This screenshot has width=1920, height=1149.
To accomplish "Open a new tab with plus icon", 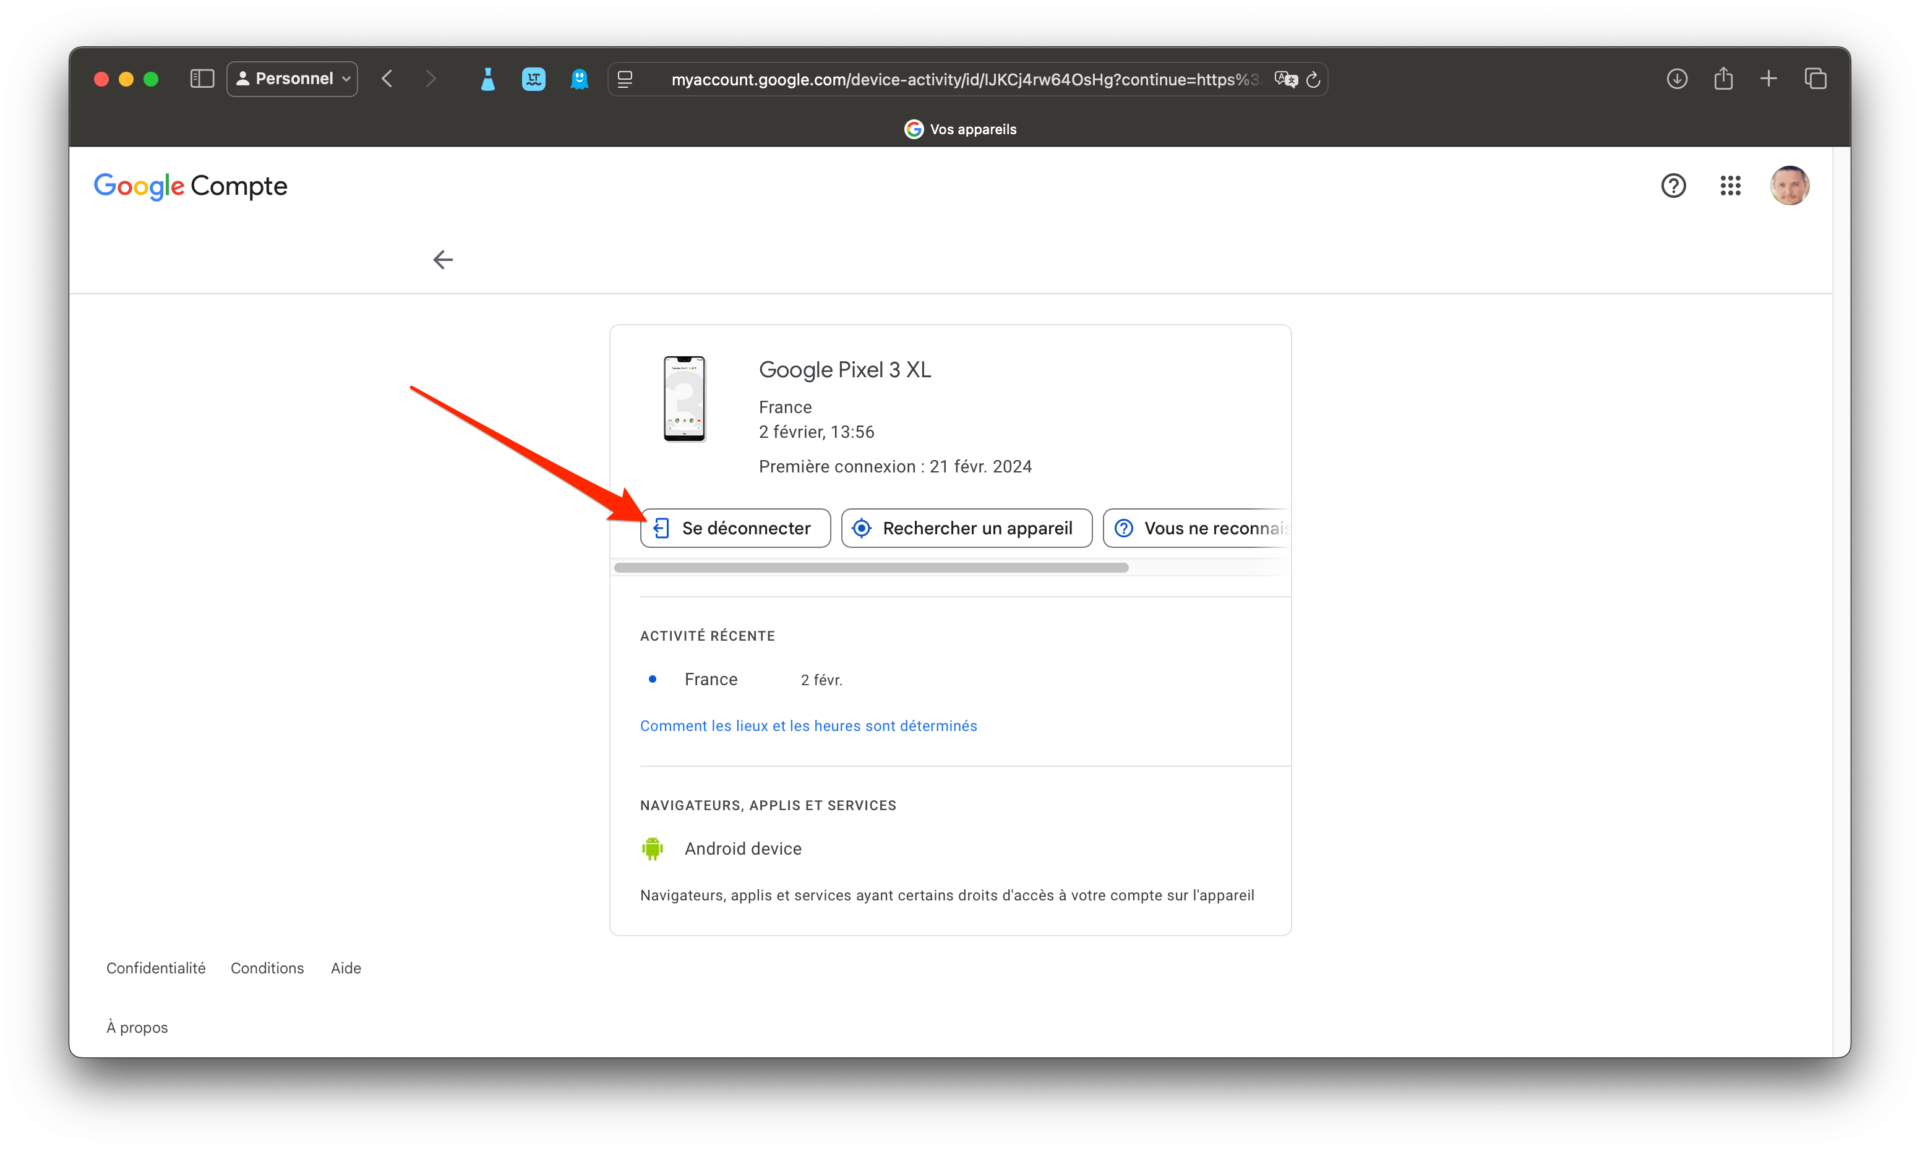I will 1769,79.
